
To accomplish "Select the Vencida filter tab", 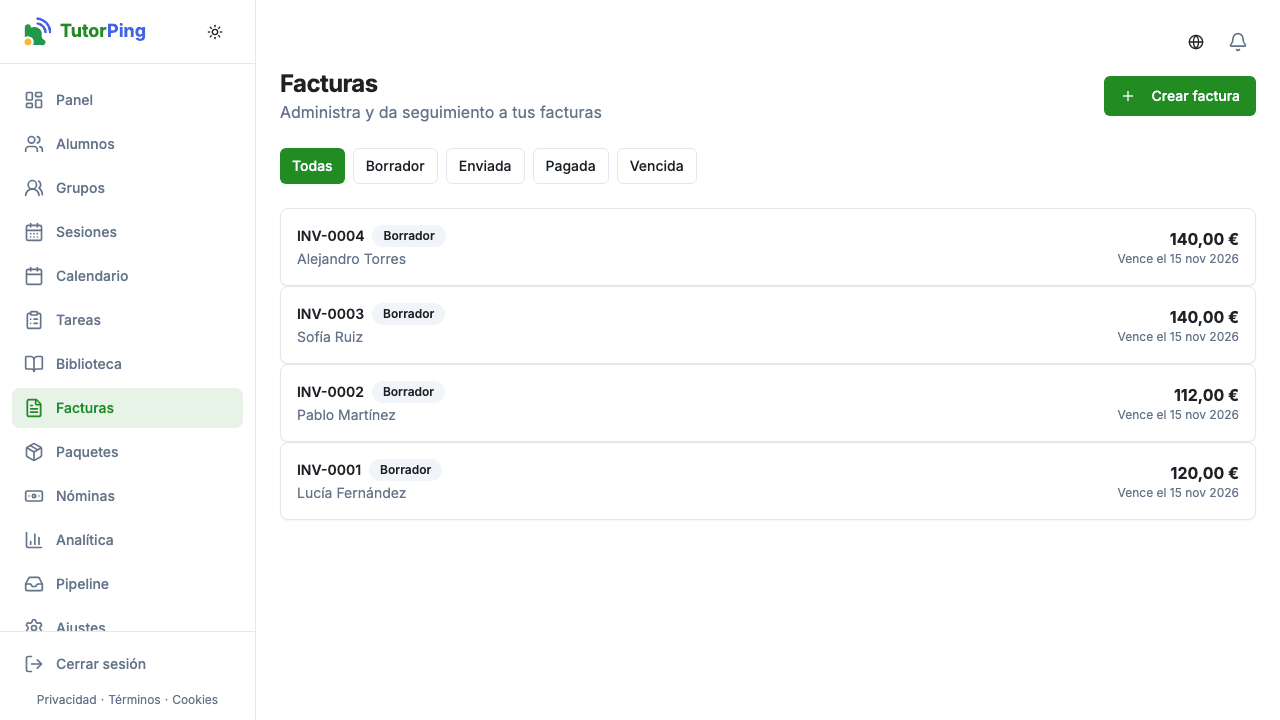I will (x=657, y=166).
